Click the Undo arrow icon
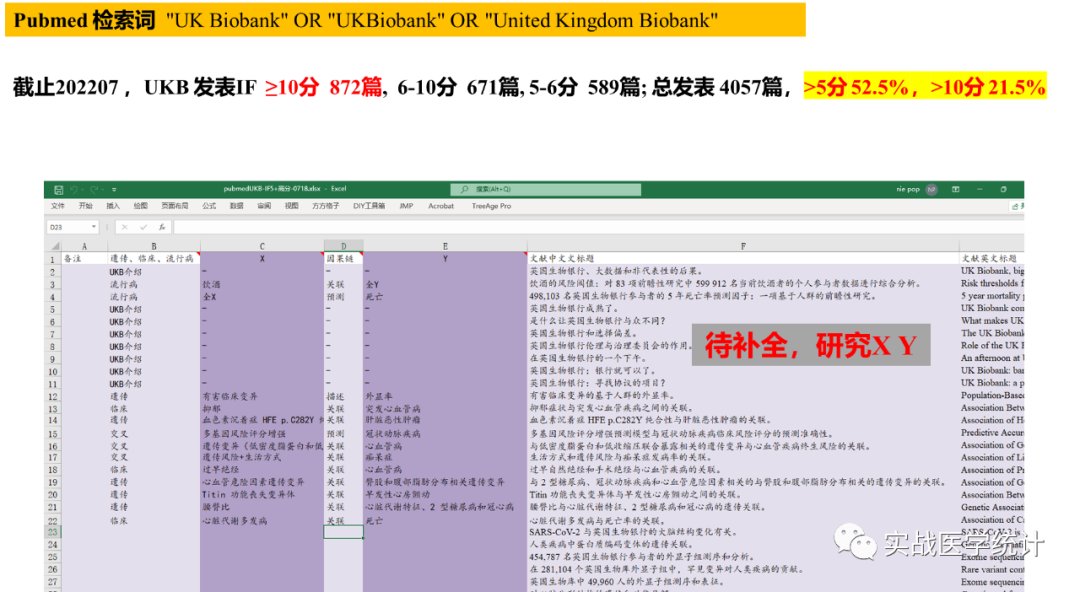Image resolution: width=1080 pixels, height=592 pixels. click(75, 190)
